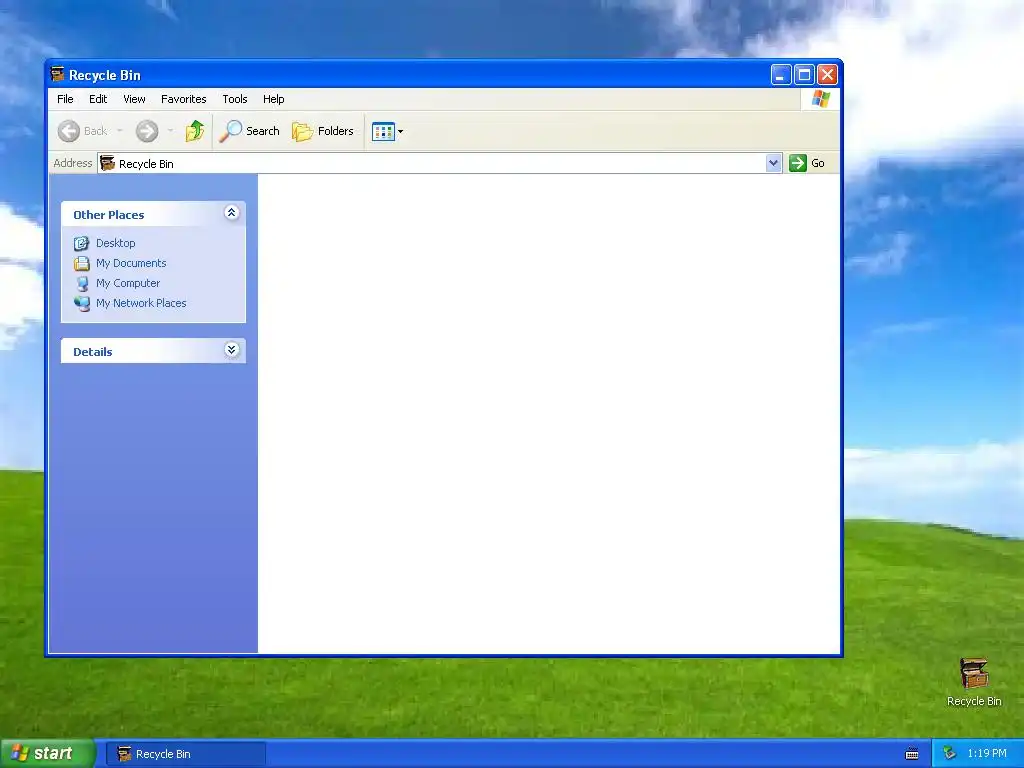Screen dimensions: 1024x768
Task: Open the Edit menu
Action: (x=98, y=99)
